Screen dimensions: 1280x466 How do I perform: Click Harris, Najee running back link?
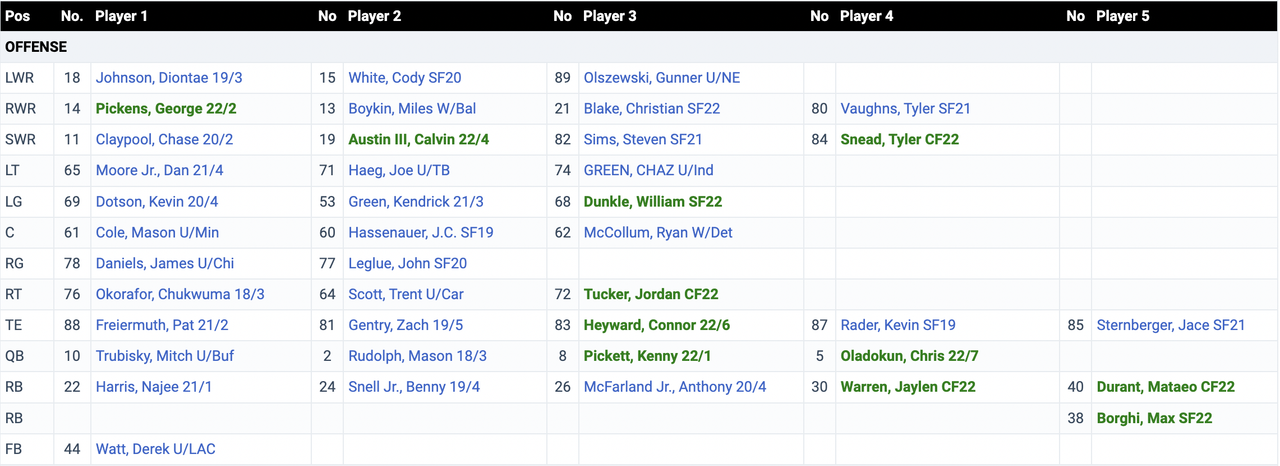click(x=154, y=388)
